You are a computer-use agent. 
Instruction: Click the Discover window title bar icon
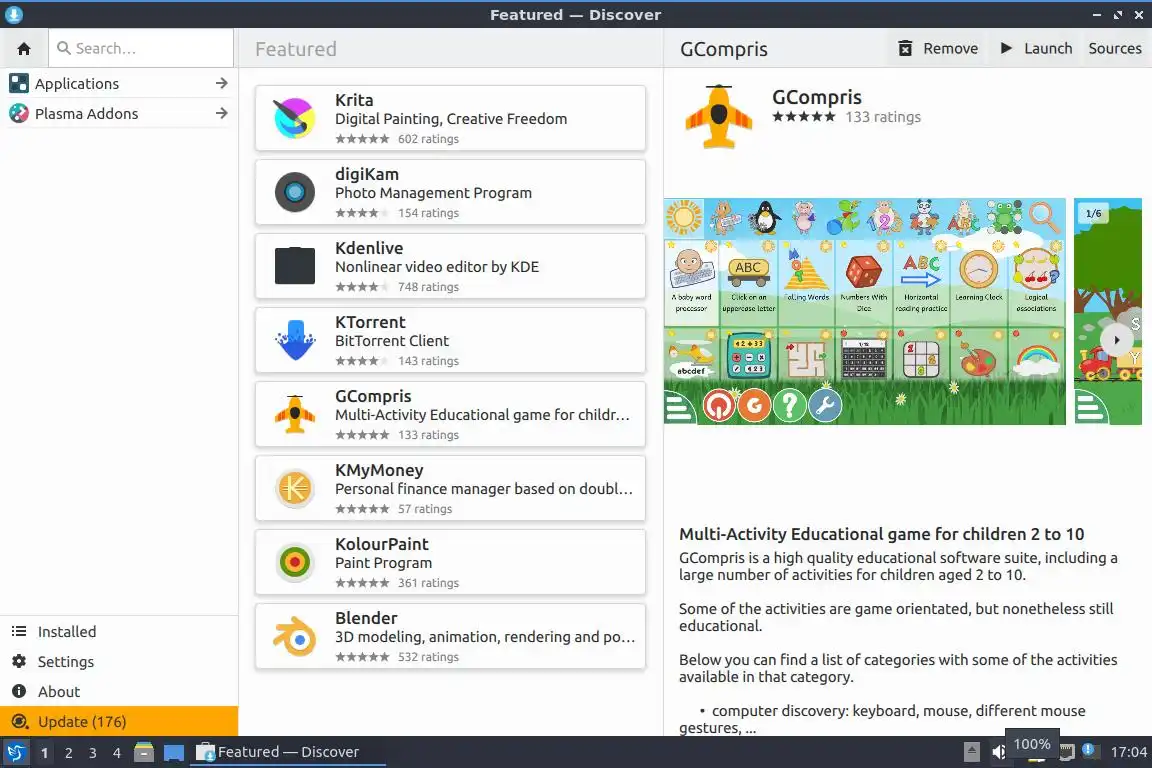13,14
